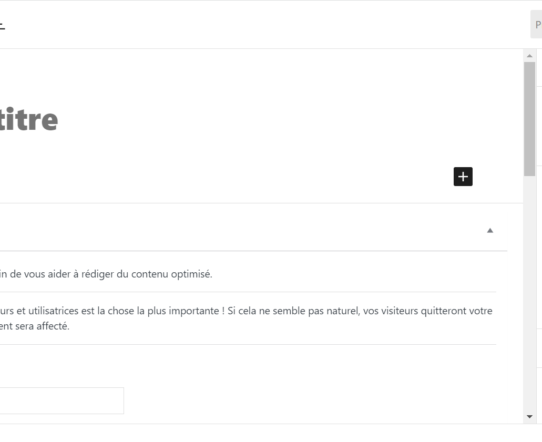Click the text 'ent sera affecté.'
The image size is (542, 442).
pyautogui.click(x=35, y=326)
